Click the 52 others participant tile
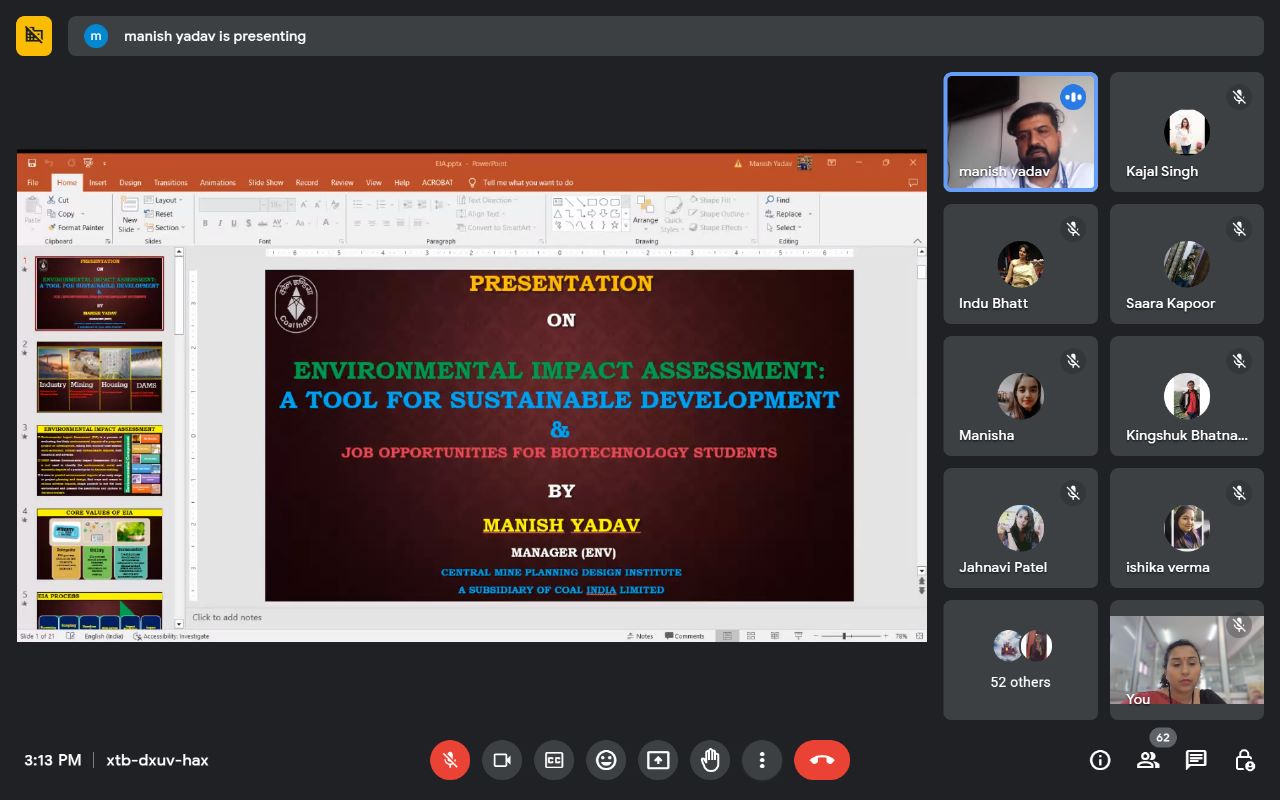This screenshot has height=800, width=1280. pos(1020,660)
